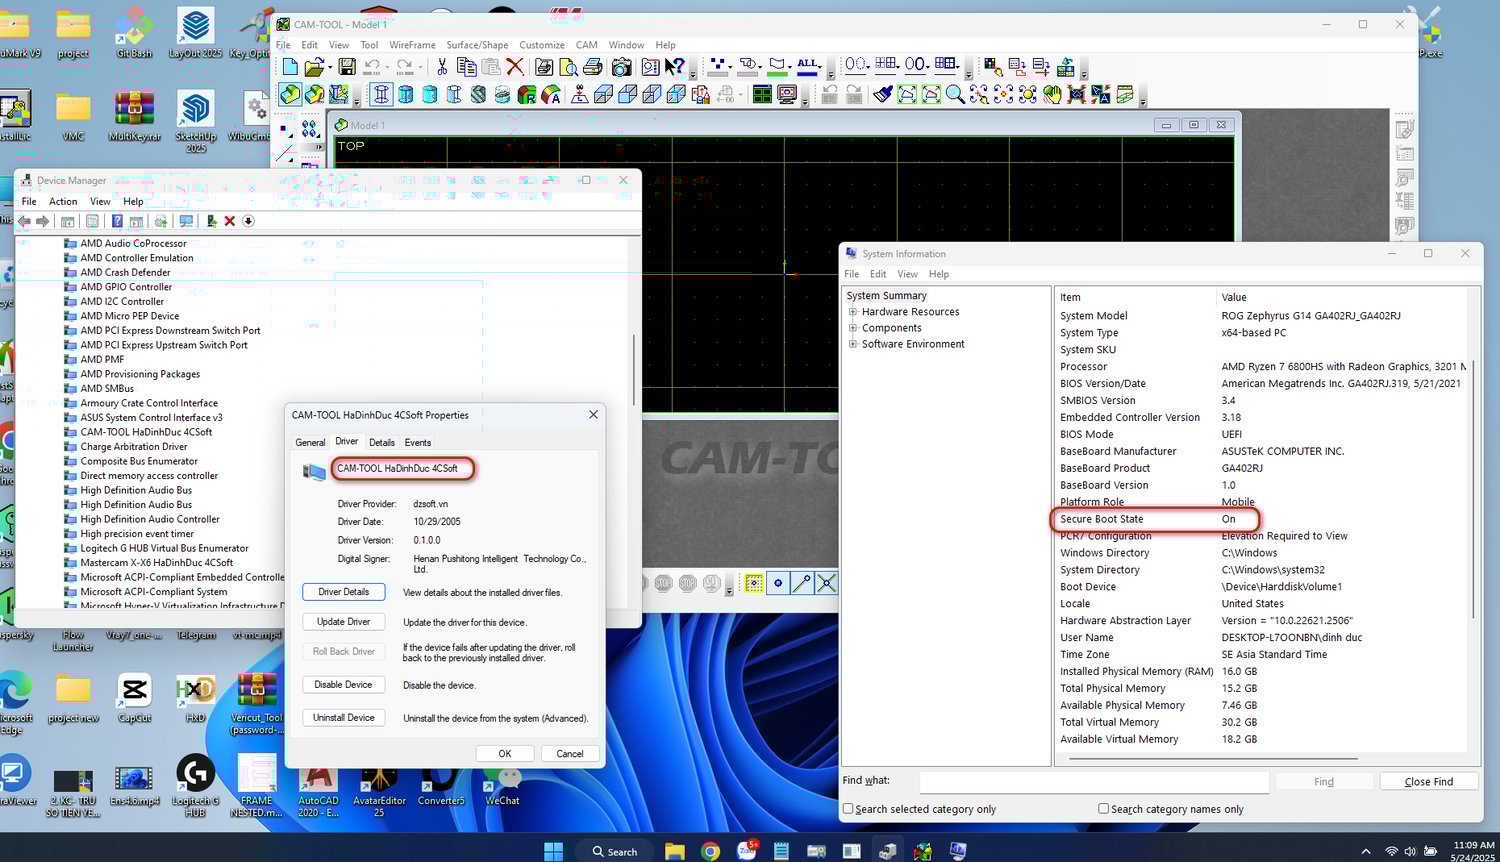Screen dimensions: 1500x862
Task: Expand the Components node in System Information
Action: (853, 328)
